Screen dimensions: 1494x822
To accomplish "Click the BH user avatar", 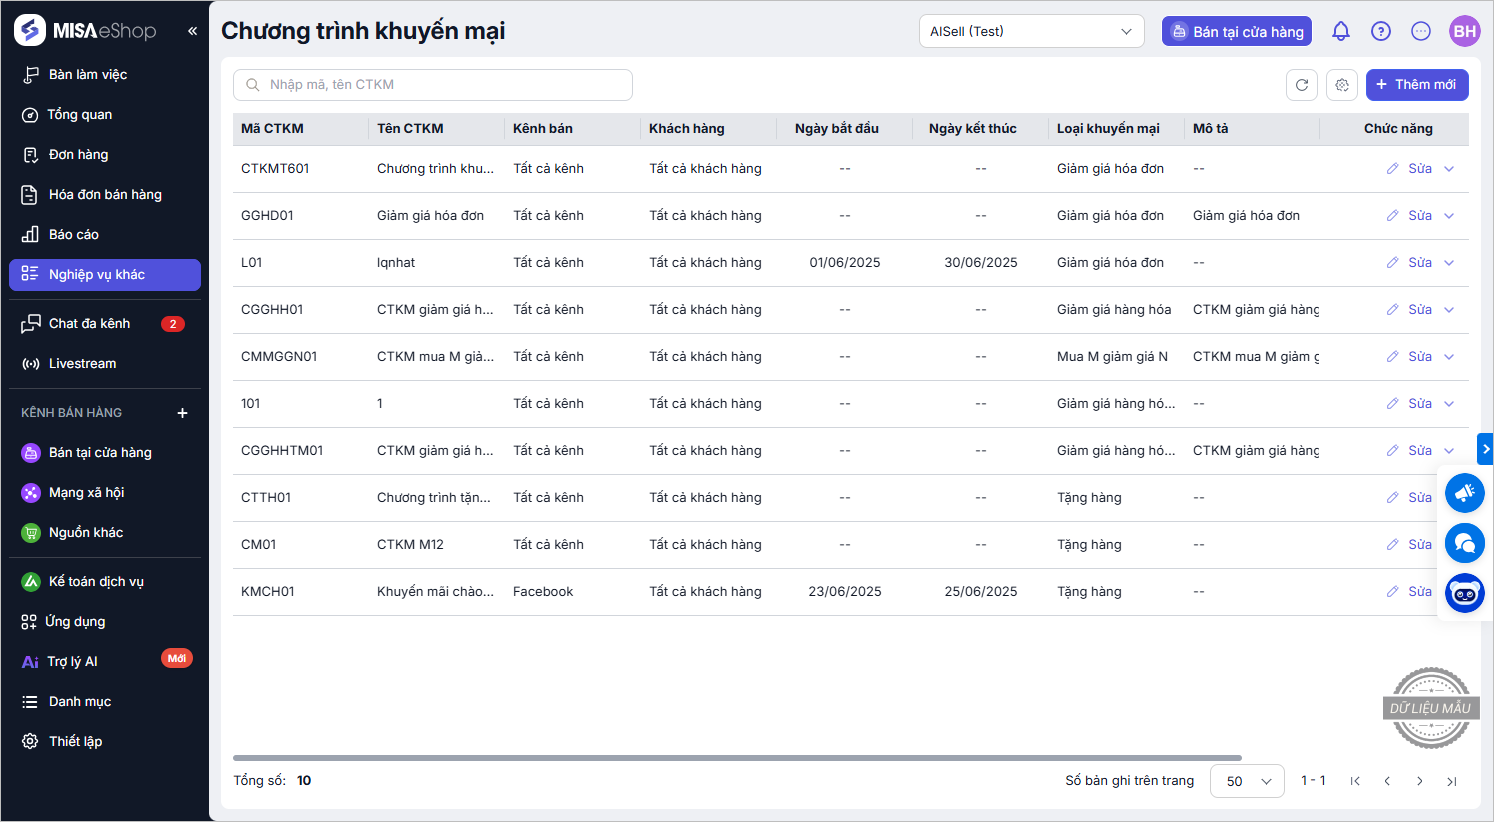I will click(x=1465, y=31).
